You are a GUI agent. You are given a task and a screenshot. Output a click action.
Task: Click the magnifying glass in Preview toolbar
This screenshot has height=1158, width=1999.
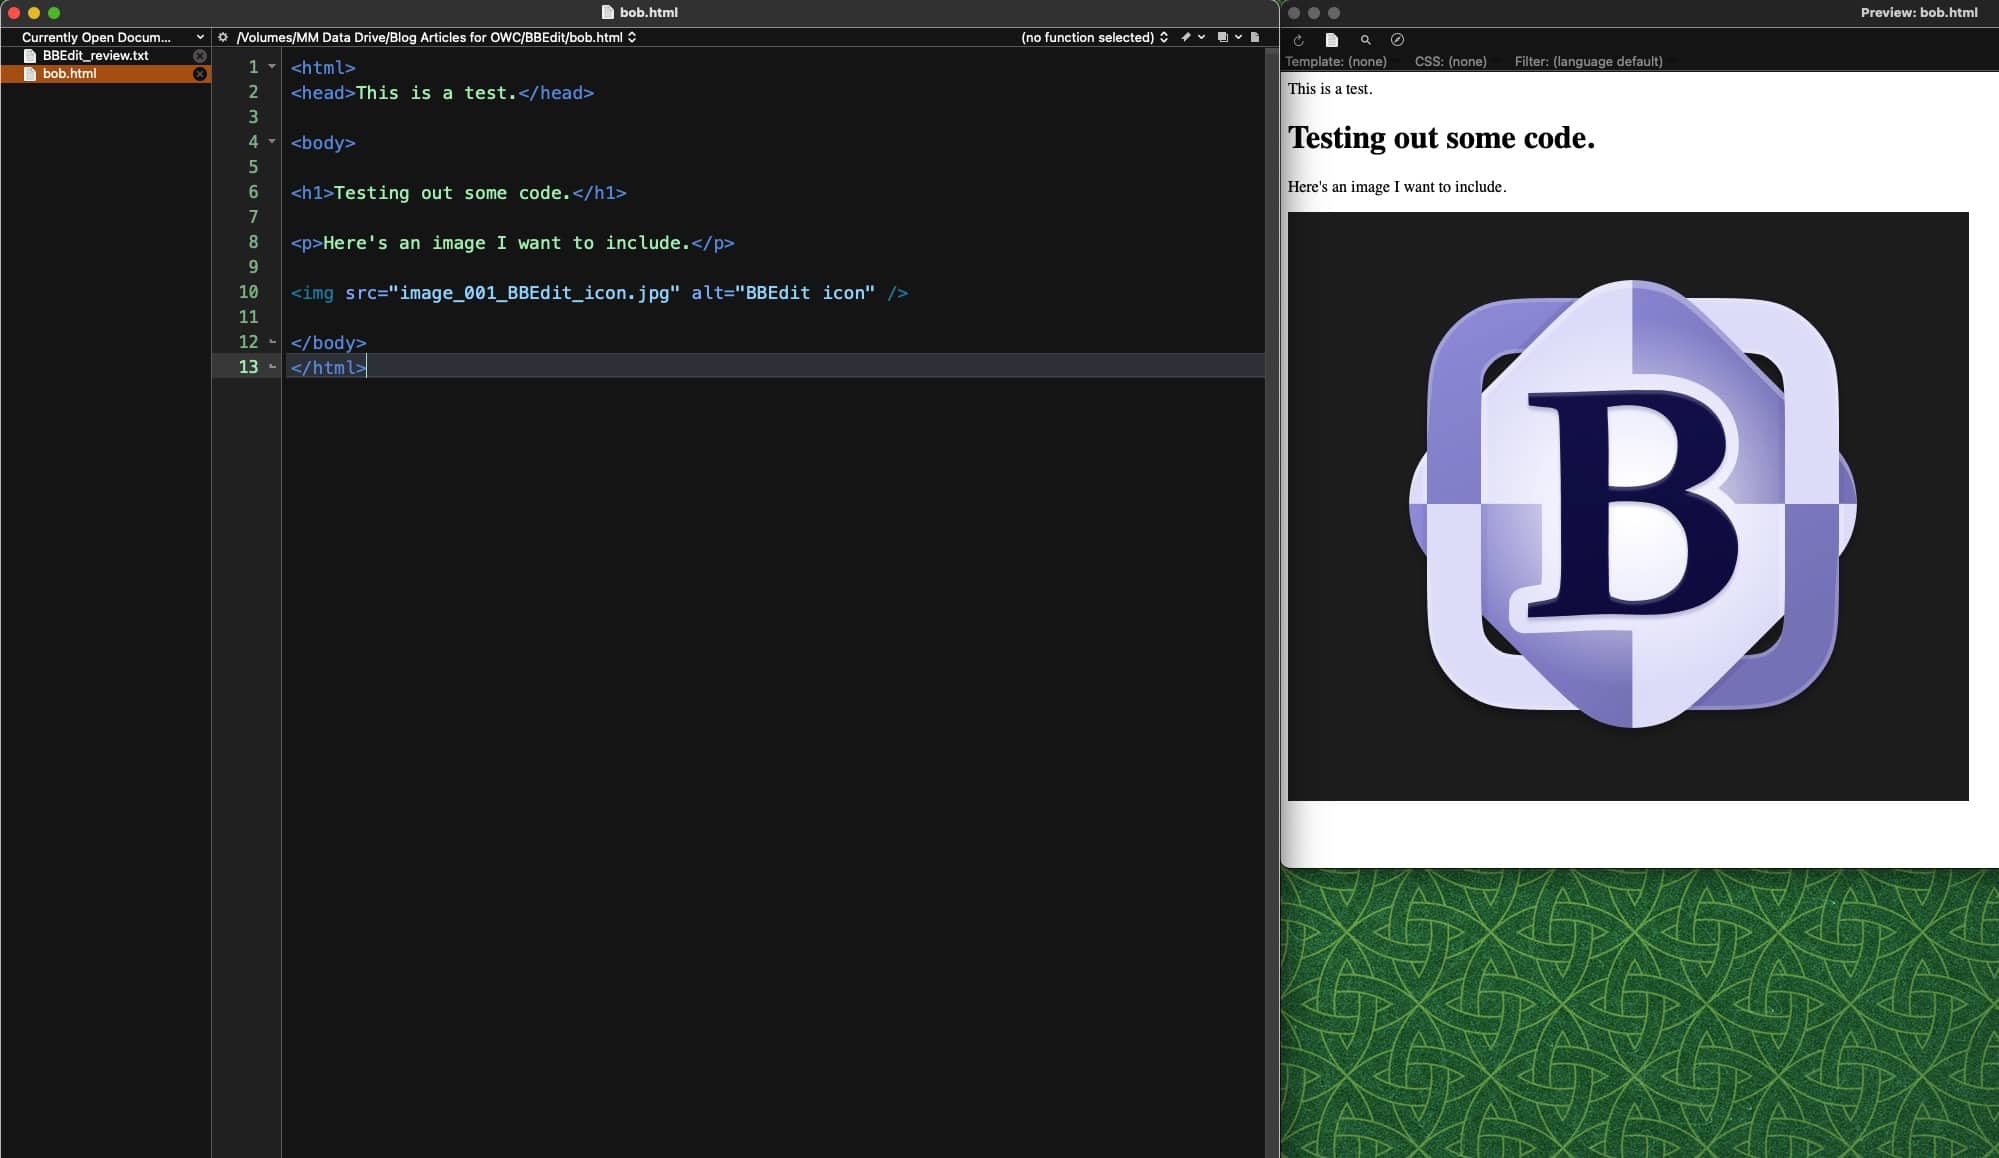click(1365, 40)
